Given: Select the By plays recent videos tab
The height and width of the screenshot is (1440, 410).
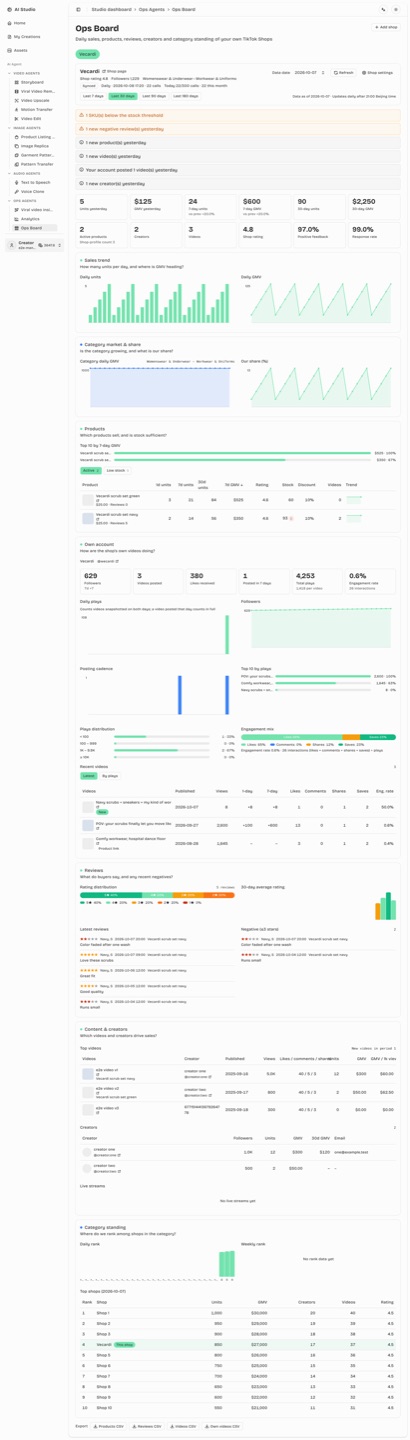Looking at the screenshot, I should 110,776.
